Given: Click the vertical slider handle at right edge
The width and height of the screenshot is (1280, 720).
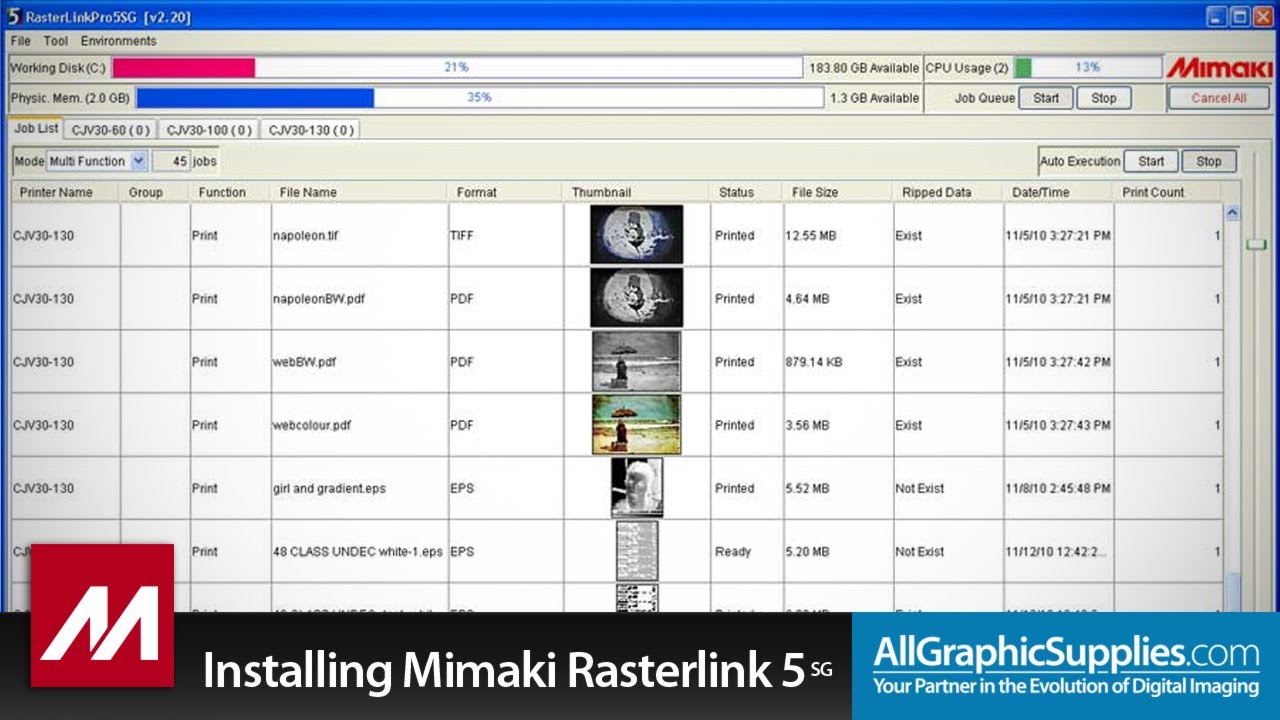Looking at the screenshot, I should click(x=1256, y=243).
